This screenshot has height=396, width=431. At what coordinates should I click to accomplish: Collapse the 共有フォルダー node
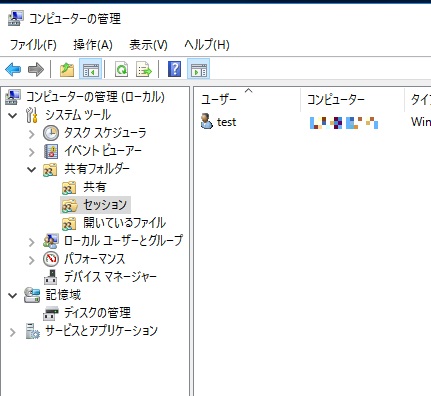click(32, 169)
